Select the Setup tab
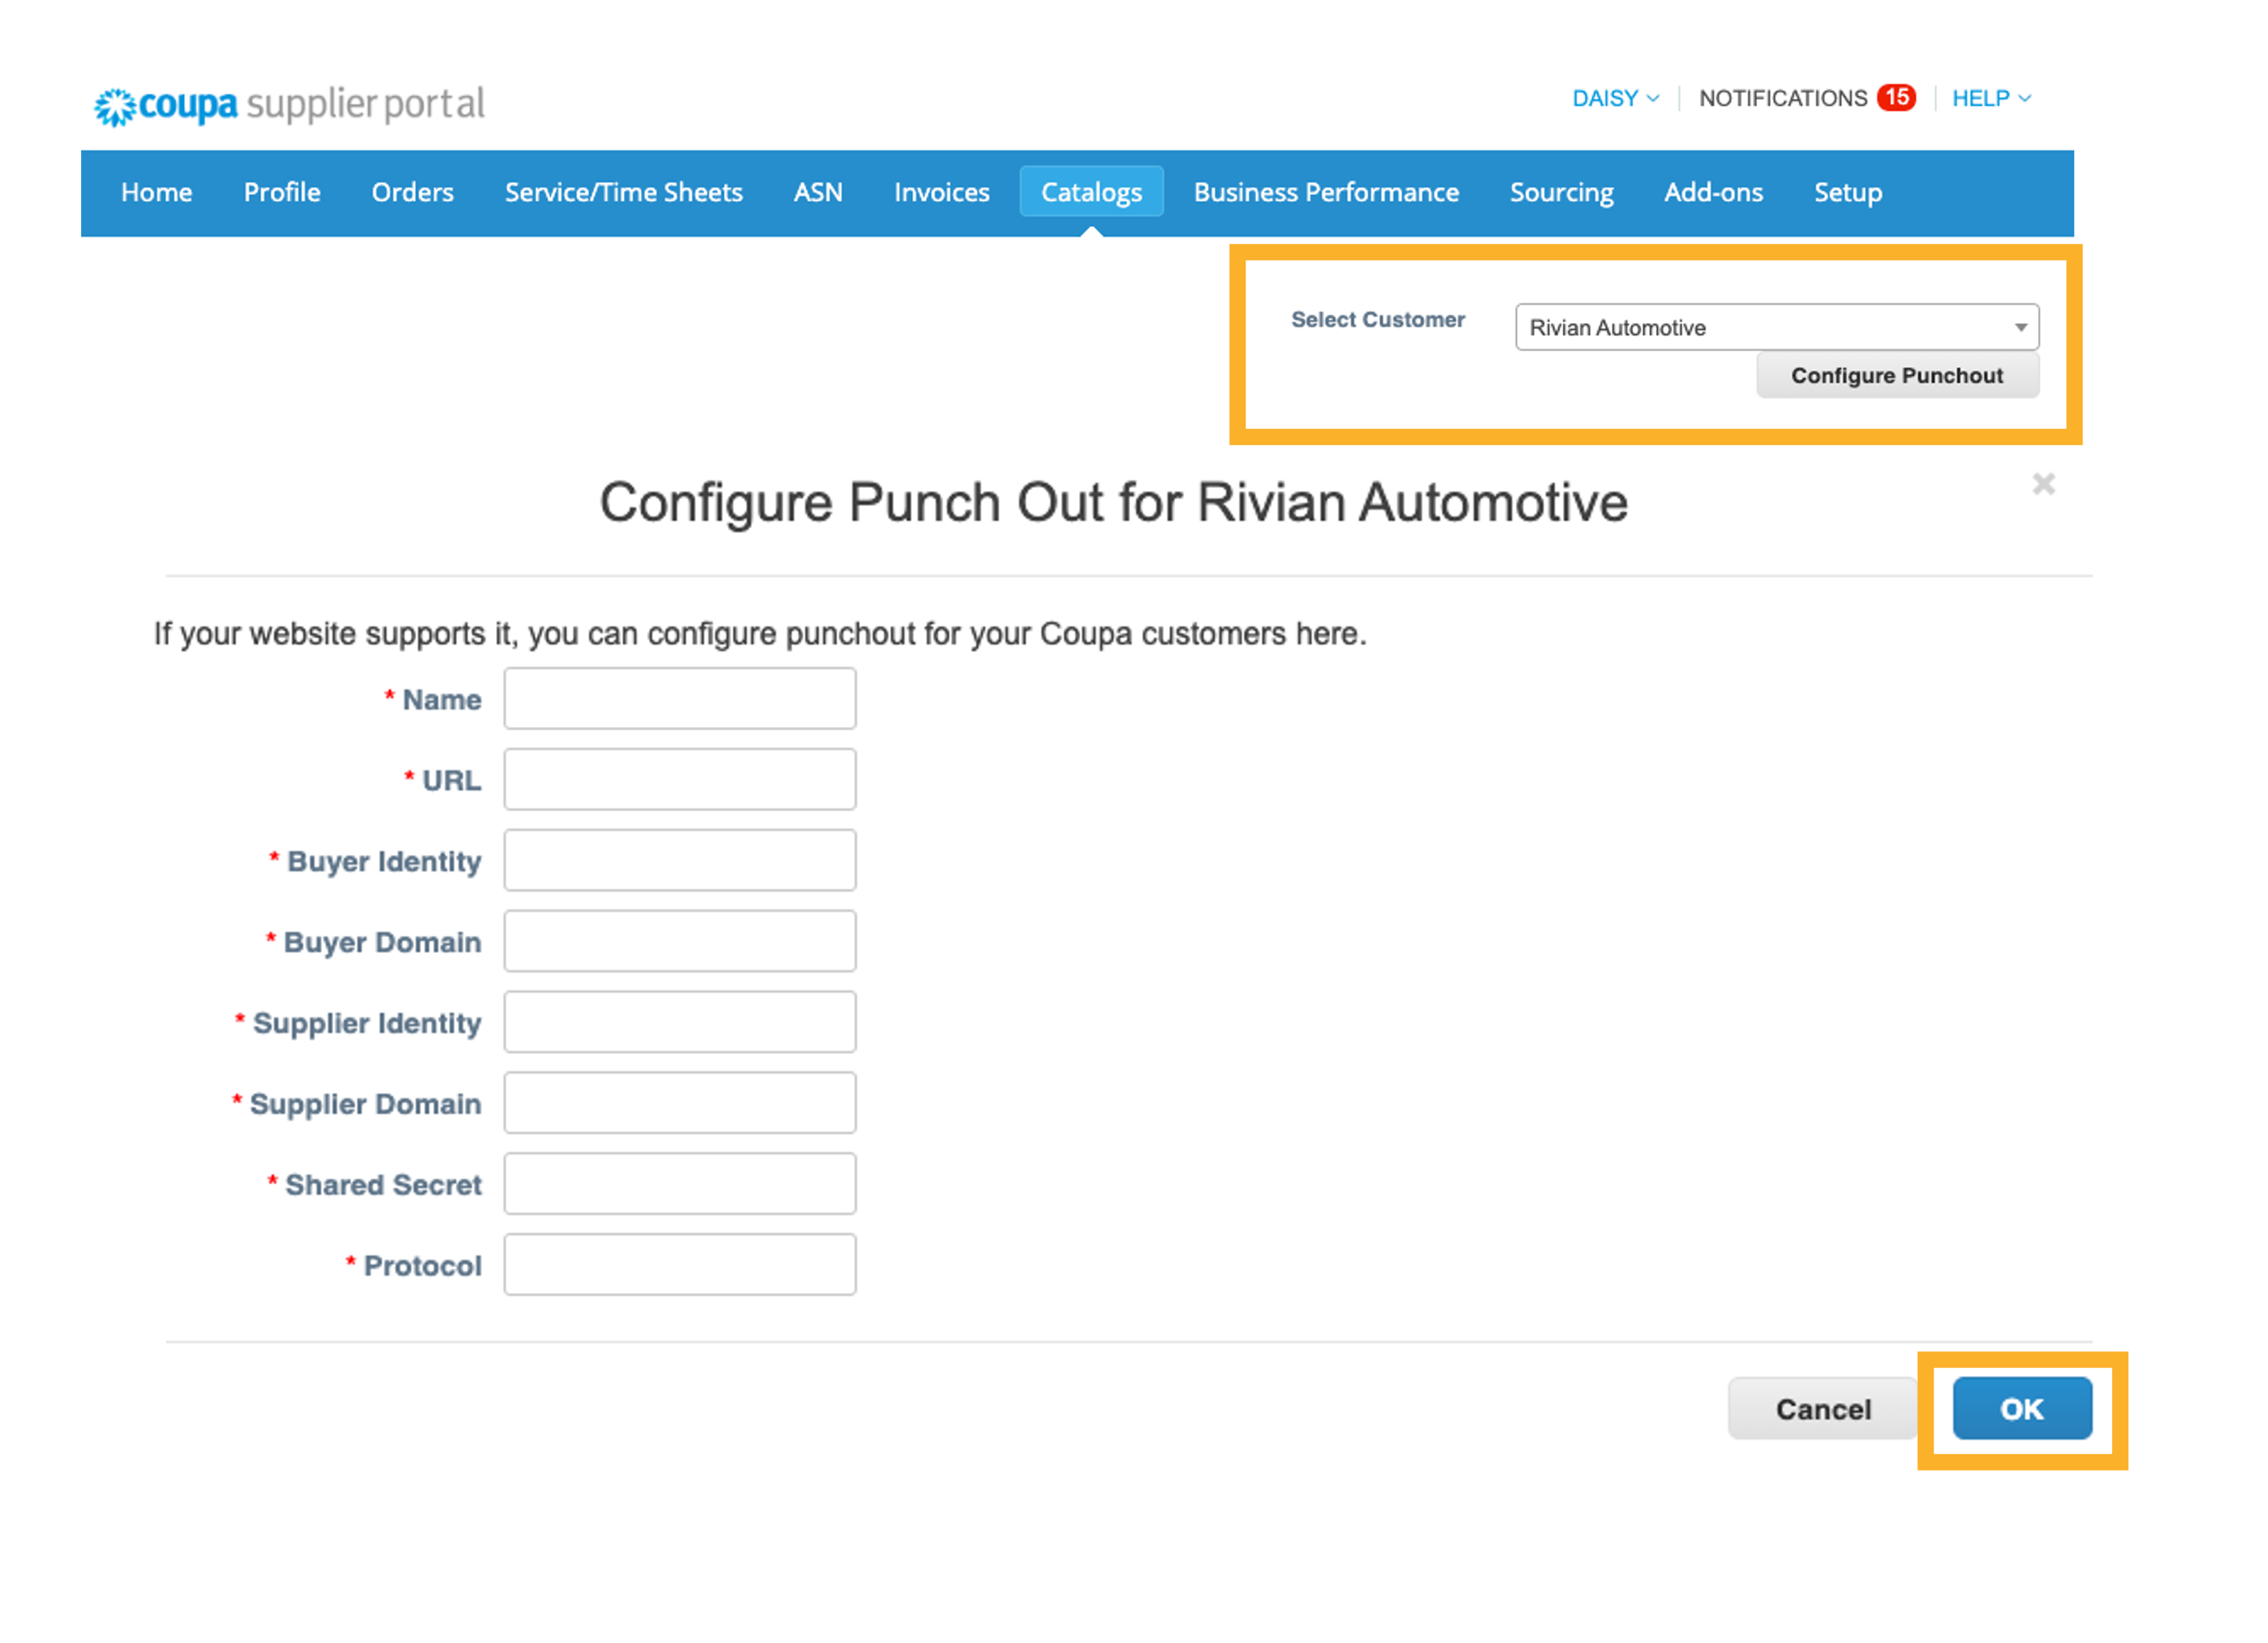This screenshot has width=2268, height=1643. coord(1847,192)
